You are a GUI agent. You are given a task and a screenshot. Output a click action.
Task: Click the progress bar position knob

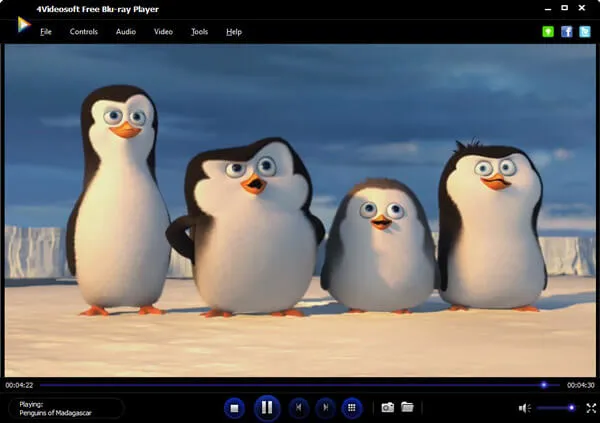(544, 385)
